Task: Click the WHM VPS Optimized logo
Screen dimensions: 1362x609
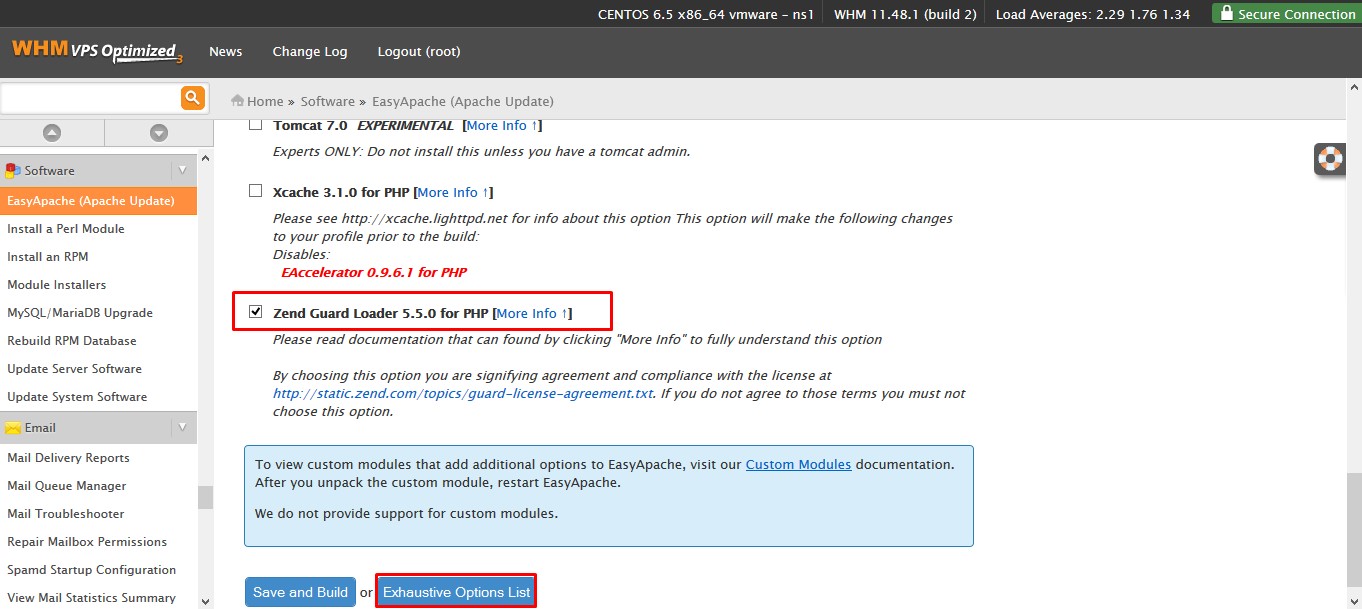Action: [x=97, y=51]
